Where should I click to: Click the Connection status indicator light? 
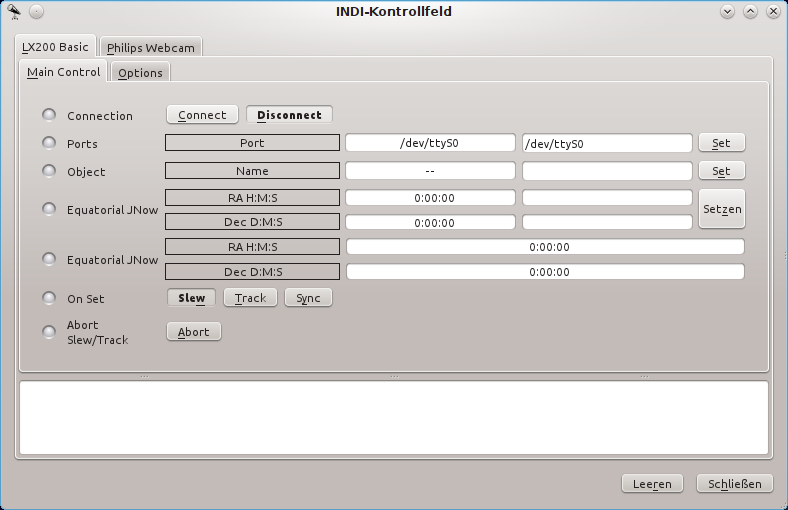tap(48, 115)
